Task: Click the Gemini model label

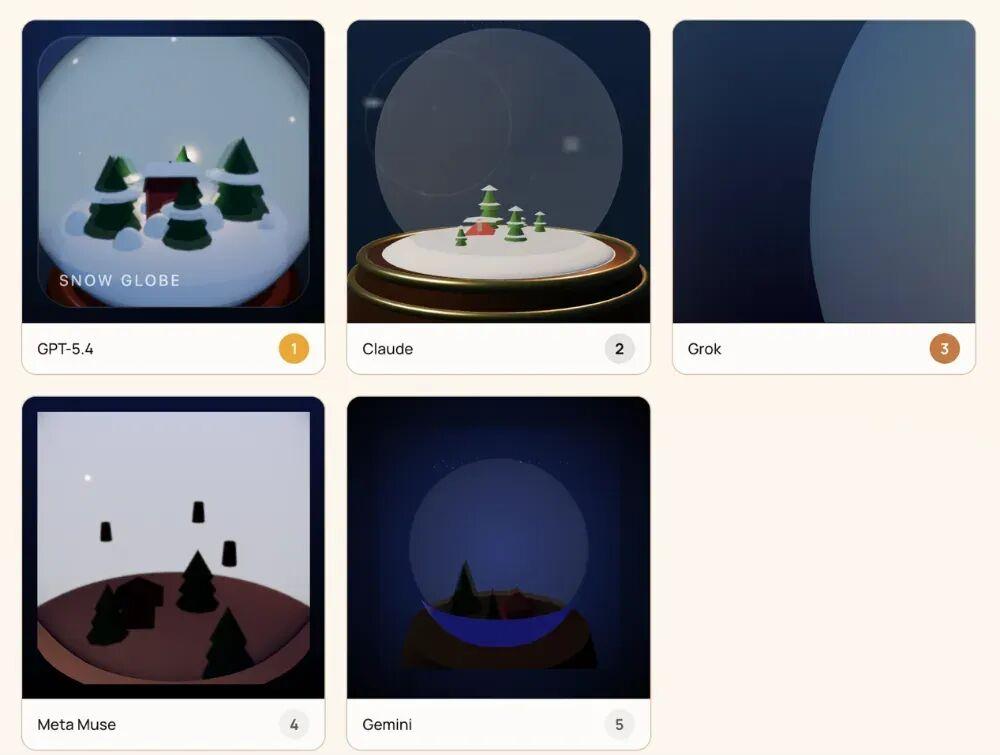Action: click(x=387, y=724)
